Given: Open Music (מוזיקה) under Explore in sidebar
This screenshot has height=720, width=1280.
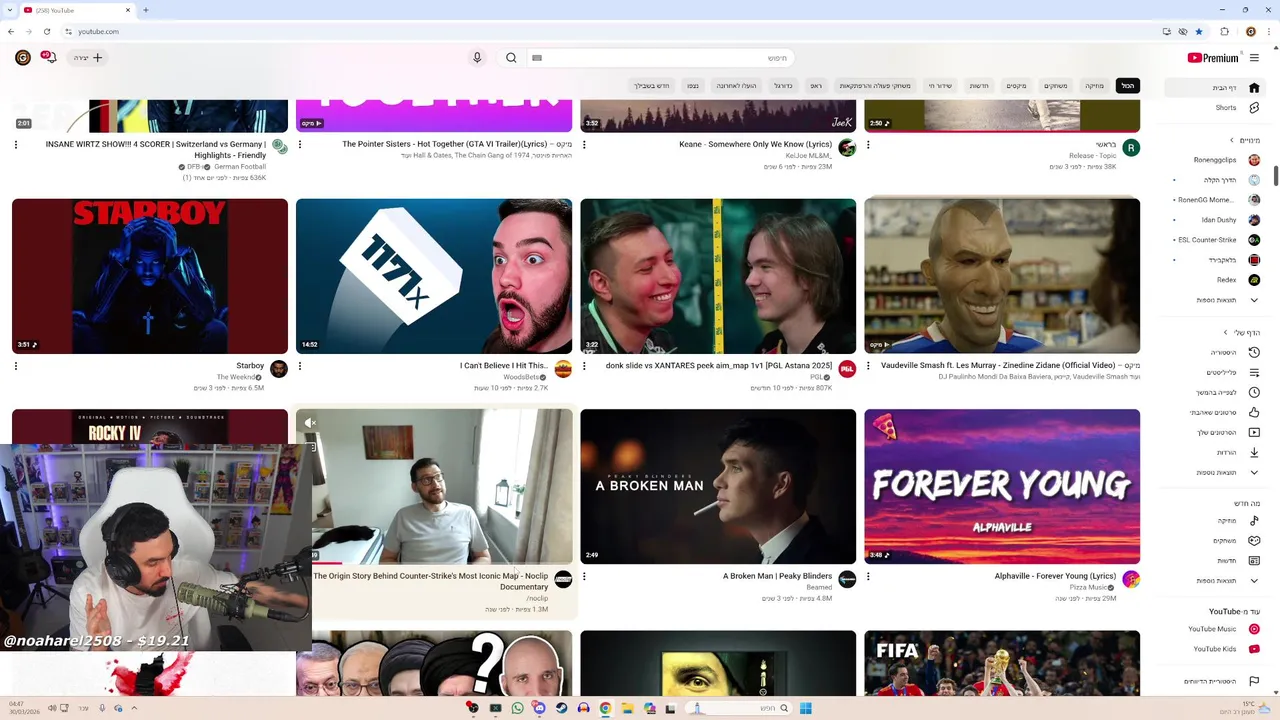Looking at the screenshot, I should click(x=1226, y=521).
